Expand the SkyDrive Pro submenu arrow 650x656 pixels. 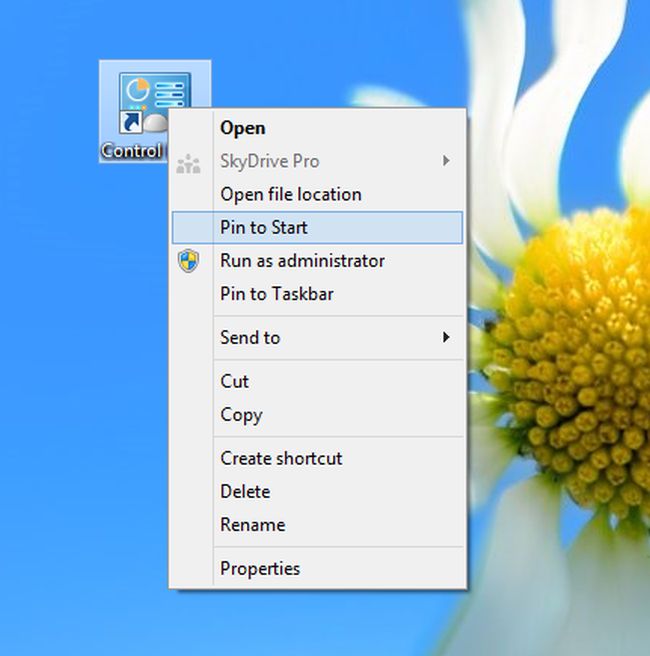click(x=446, y=161)
